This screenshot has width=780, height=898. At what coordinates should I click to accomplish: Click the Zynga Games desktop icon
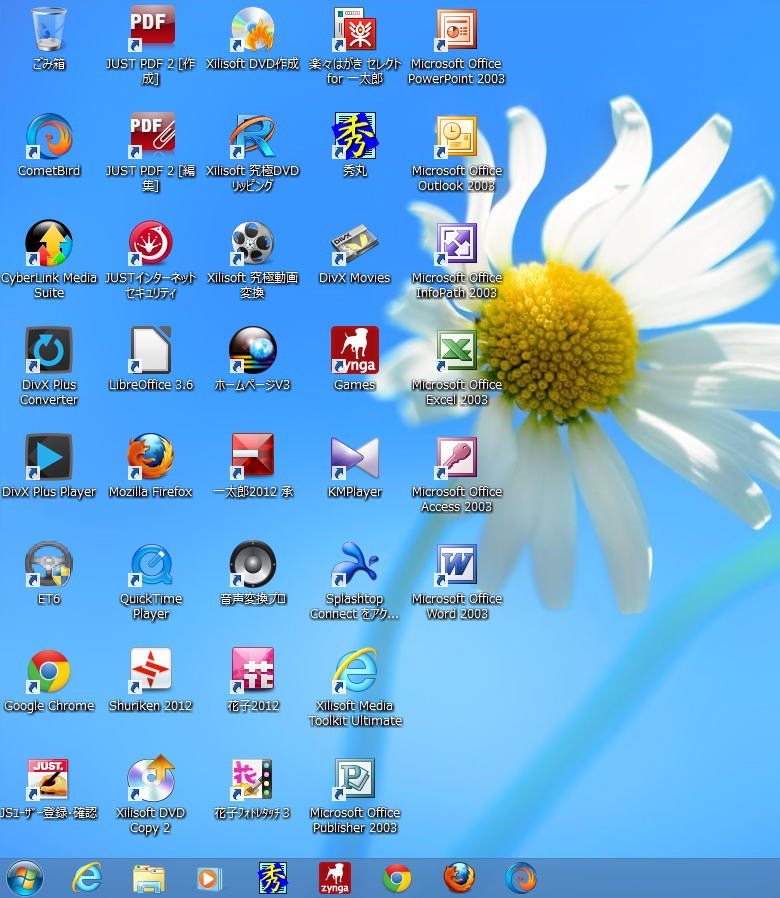(355, 351)
